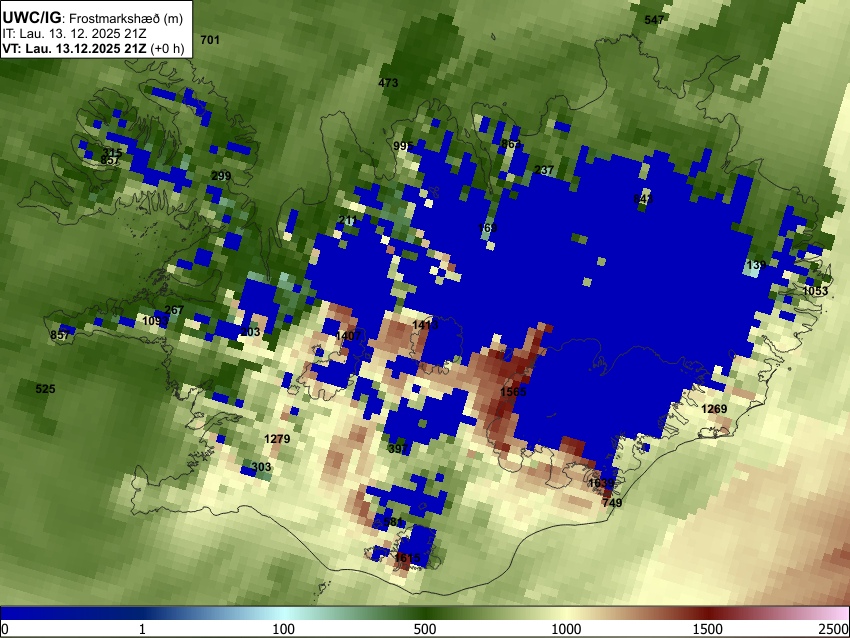The width and height of the screenshot is (850, 638).
Task: Click the 'IT: Lau. 13. 12. 2025 21Z' line
Action: coord(74,34)
